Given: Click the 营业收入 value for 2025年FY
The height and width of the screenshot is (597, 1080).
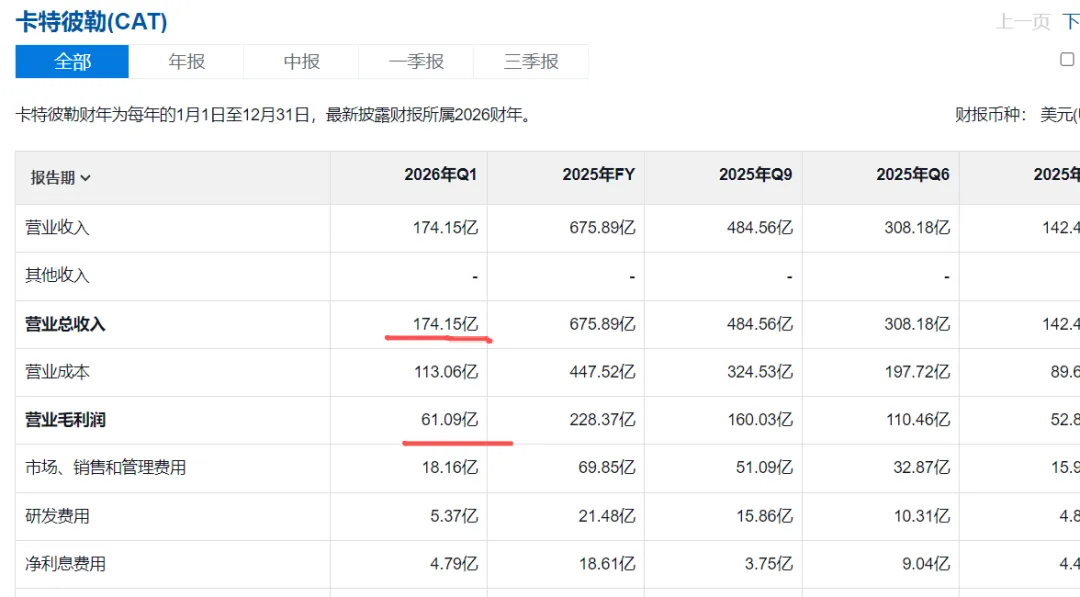Looking at the screenshot, I should click(602, 228).
